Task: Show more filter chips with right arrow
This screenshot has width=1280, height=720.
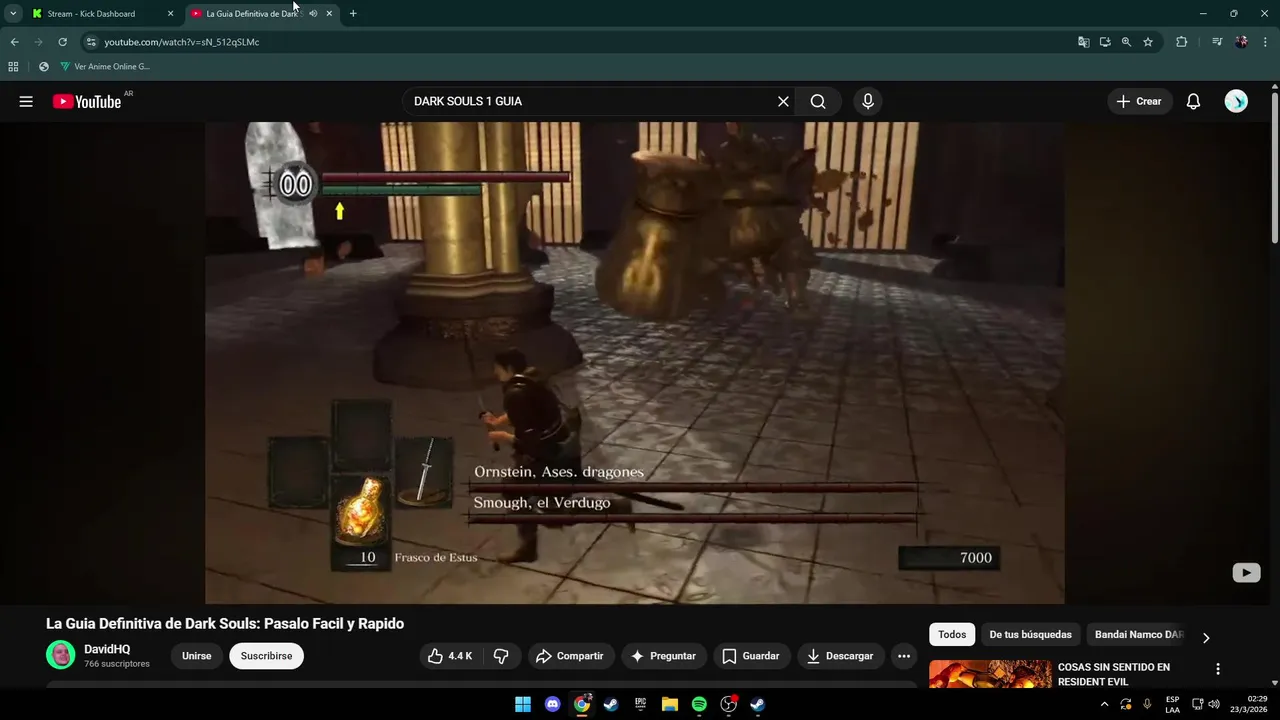Action: [x=1206, y=637]
